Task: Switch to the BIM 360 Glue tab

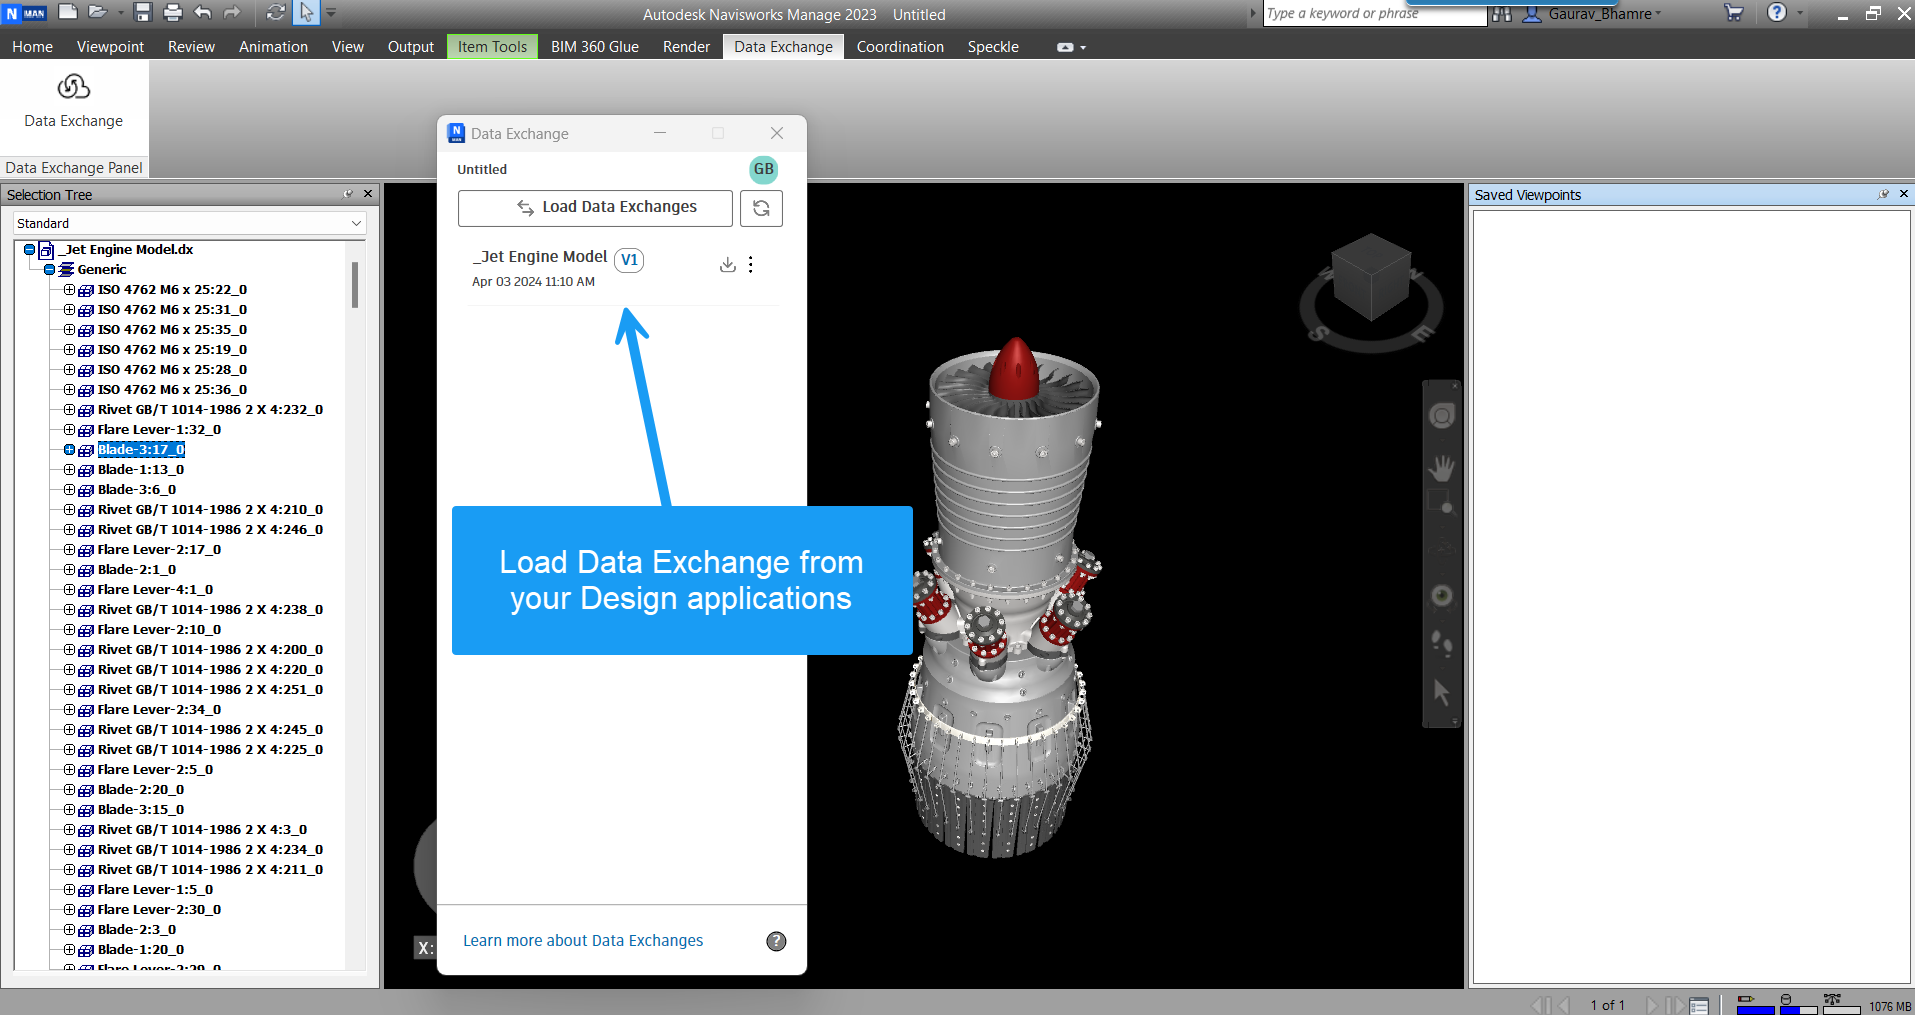Action: click(x=595, y=47)
